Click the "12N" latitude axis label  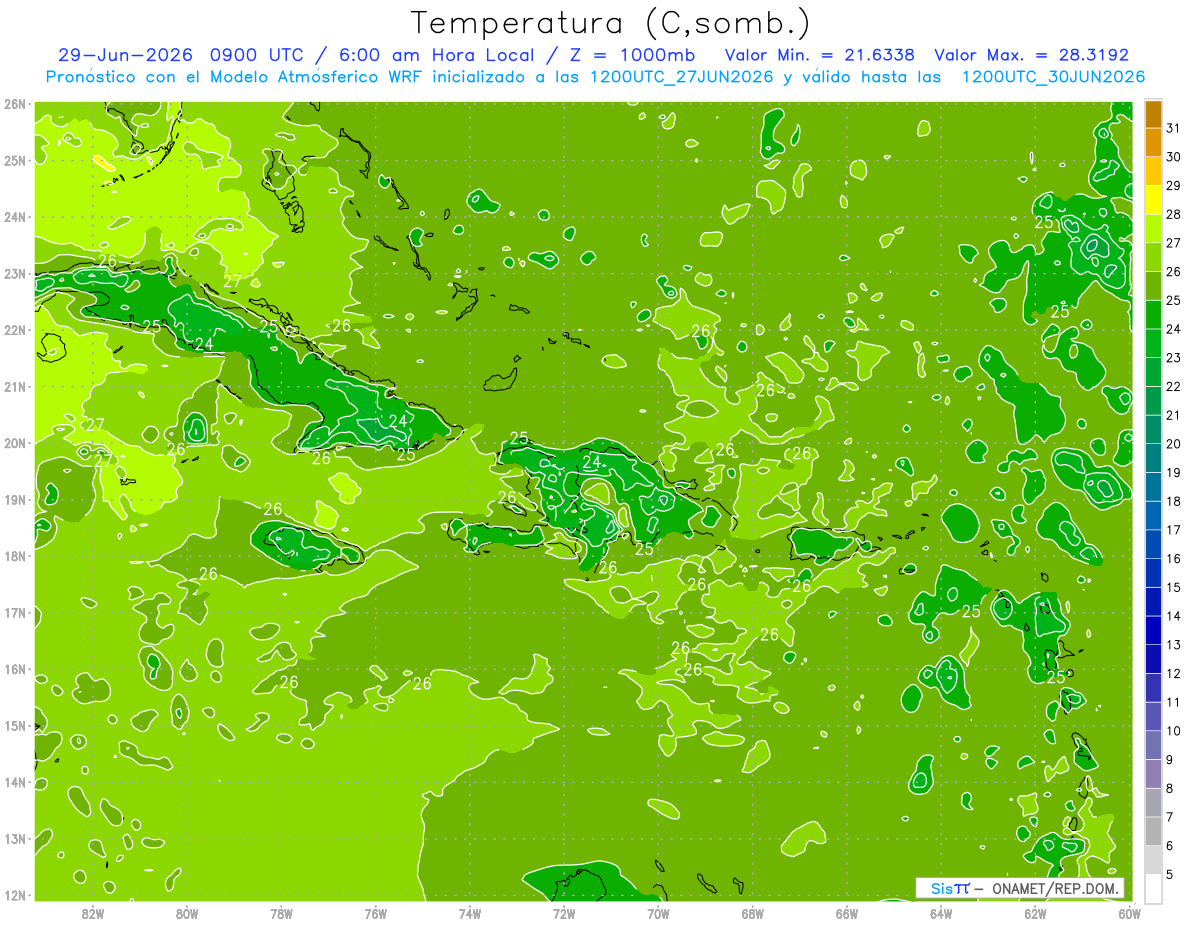click(14, 895)
